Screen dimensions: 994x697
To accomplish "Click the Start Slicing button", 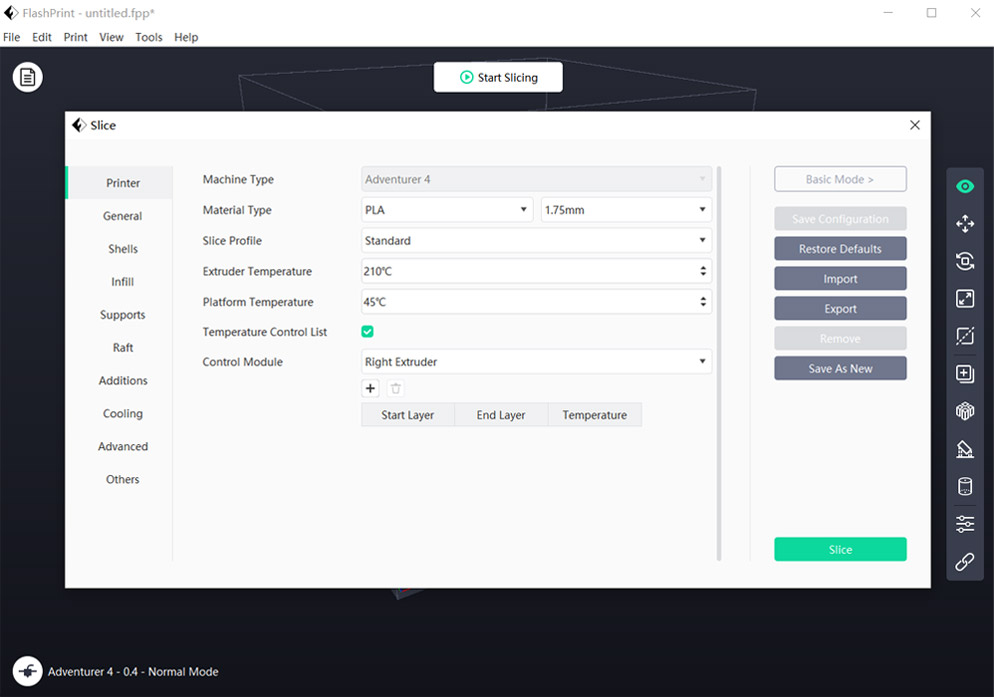I will coord(498,77).
